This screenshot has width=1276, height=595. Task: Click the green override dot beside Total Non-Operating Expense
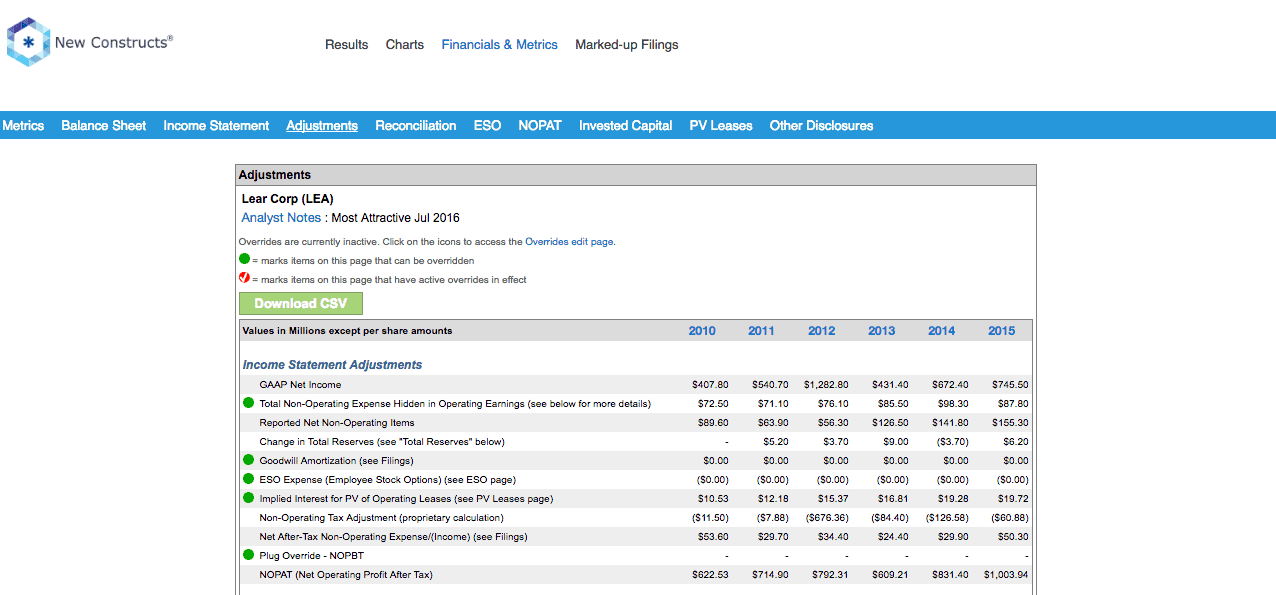pyautogui.click(x=248, y=403)
